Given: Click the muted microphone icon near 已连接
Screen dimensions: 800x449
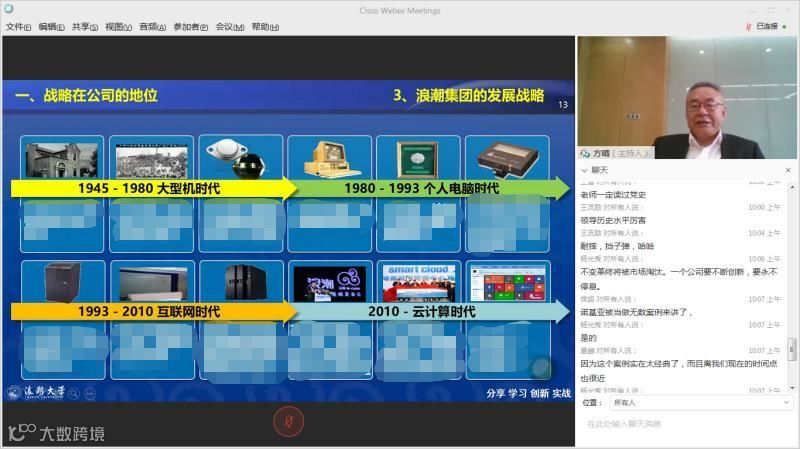Looking at the screenshot, I should tap(748, 27).
